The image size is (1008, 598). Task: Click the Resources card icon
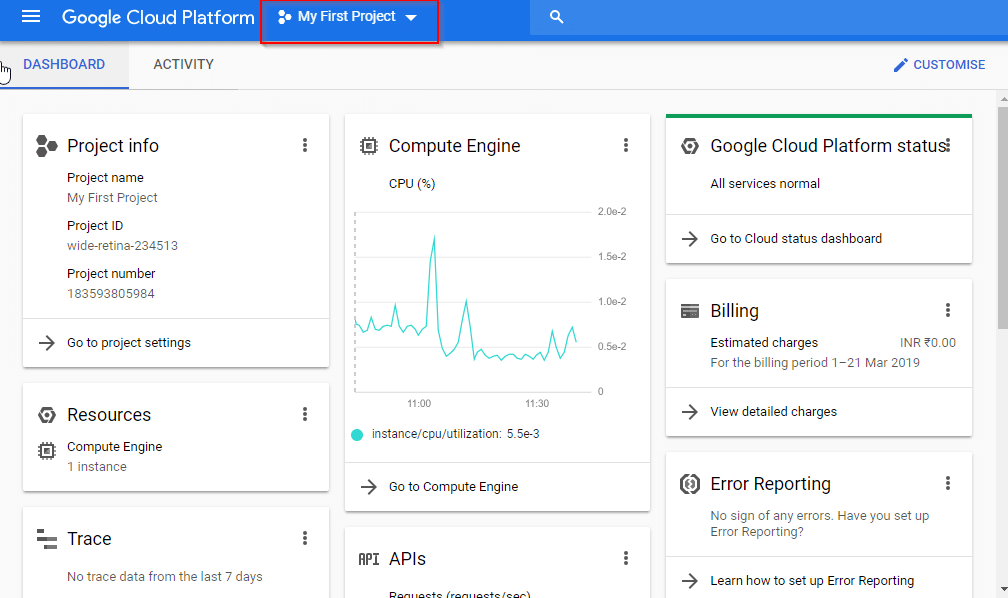[46, 415]
